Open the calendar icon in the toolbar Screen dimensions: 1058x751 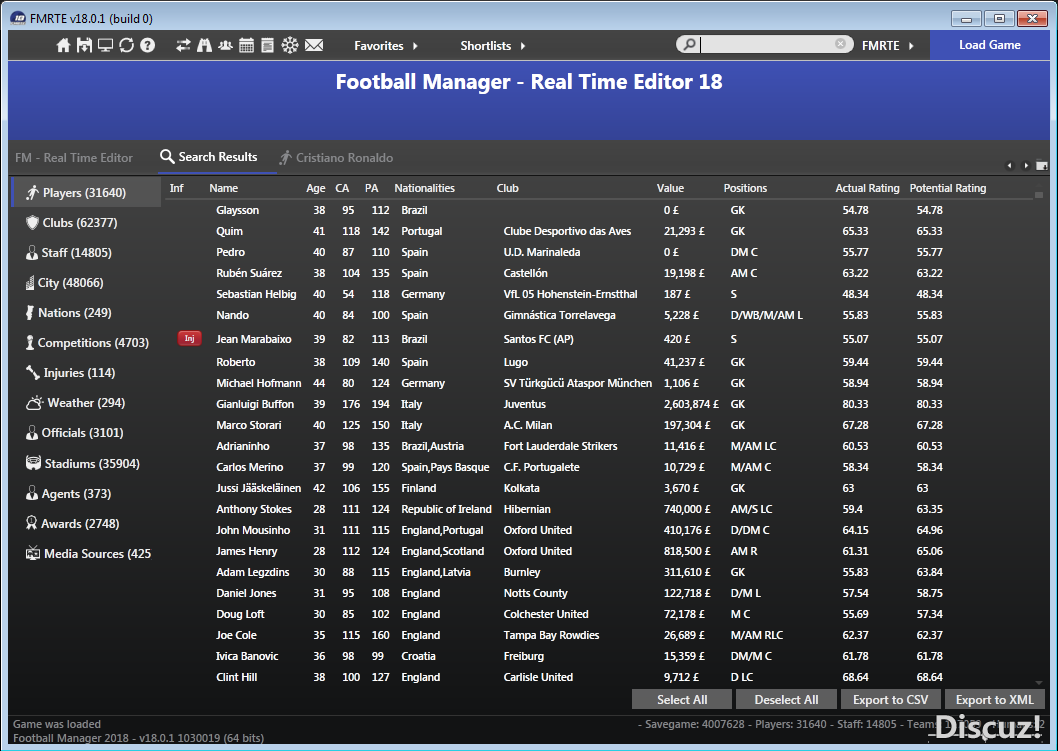coord(246,46)
